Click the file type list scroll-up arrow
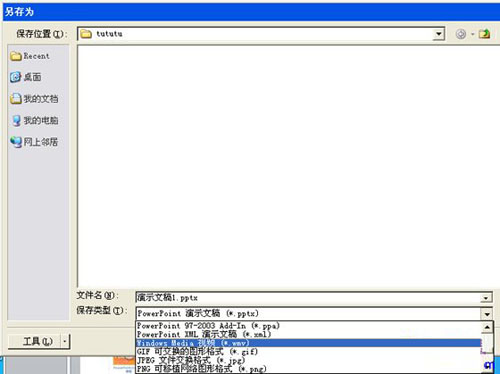The width and height of the screenshot is (500, 374). (x=487, y=327)
